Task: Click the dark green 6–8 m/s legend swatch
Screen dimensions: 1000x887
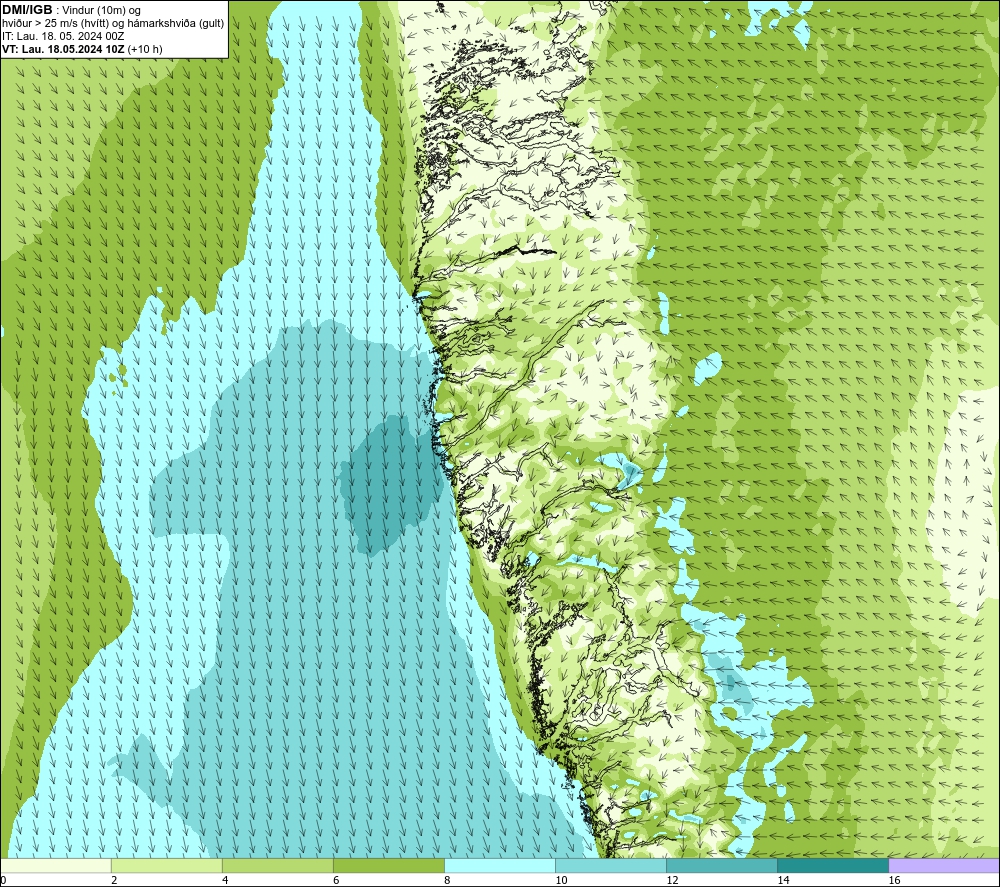Action: coord(388,866)
